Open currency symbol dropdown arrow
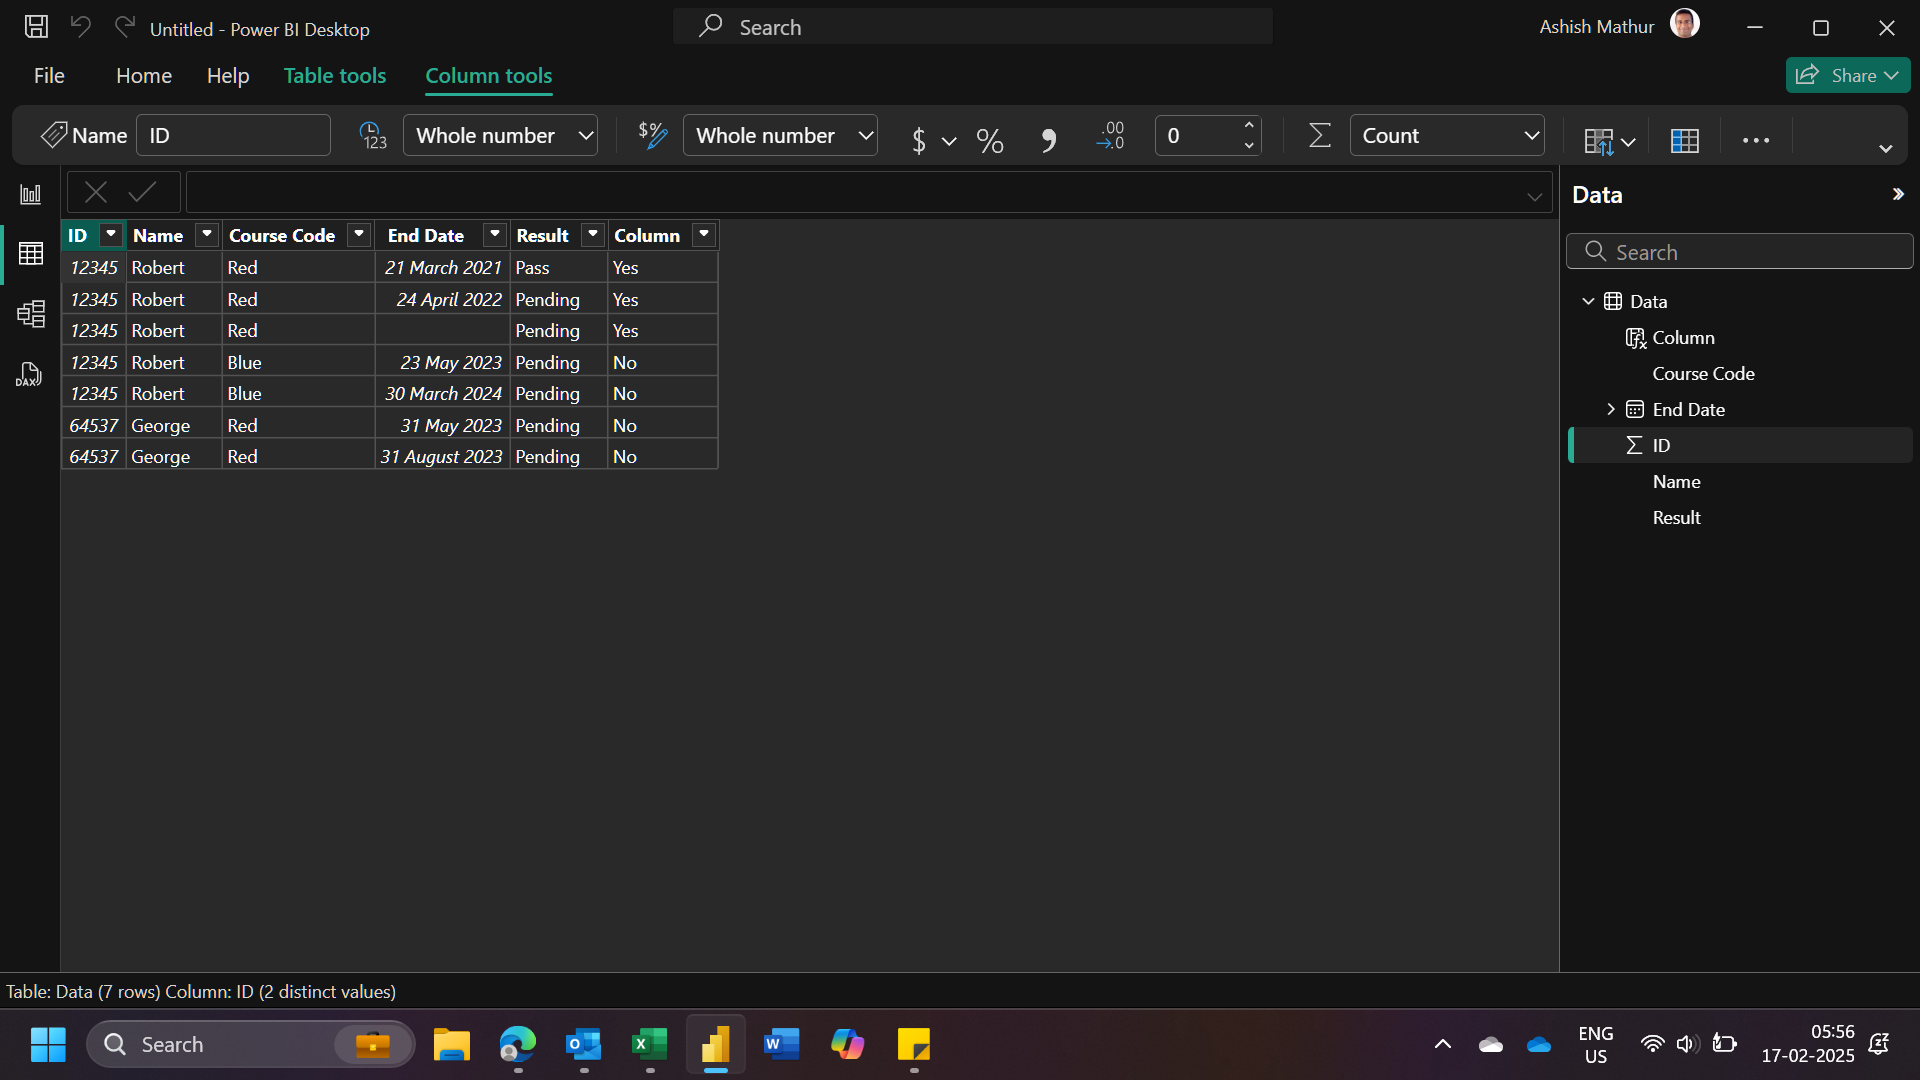The width and height of the screenshot is (1920, 1080). click(x=949, y=141)
